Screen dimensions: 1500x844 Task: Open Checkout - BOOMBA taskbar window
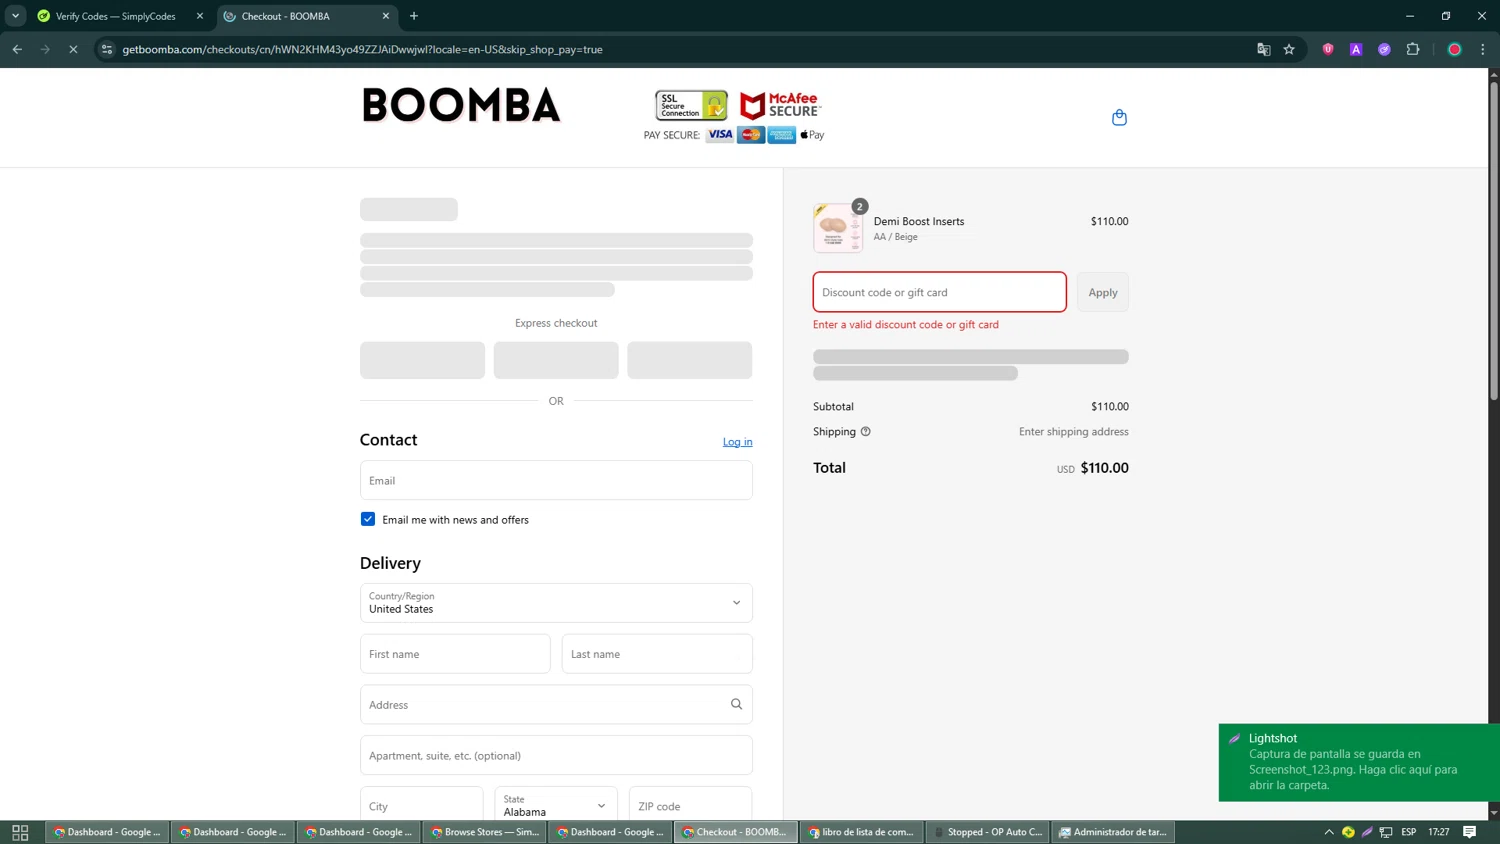pos(736,832)
